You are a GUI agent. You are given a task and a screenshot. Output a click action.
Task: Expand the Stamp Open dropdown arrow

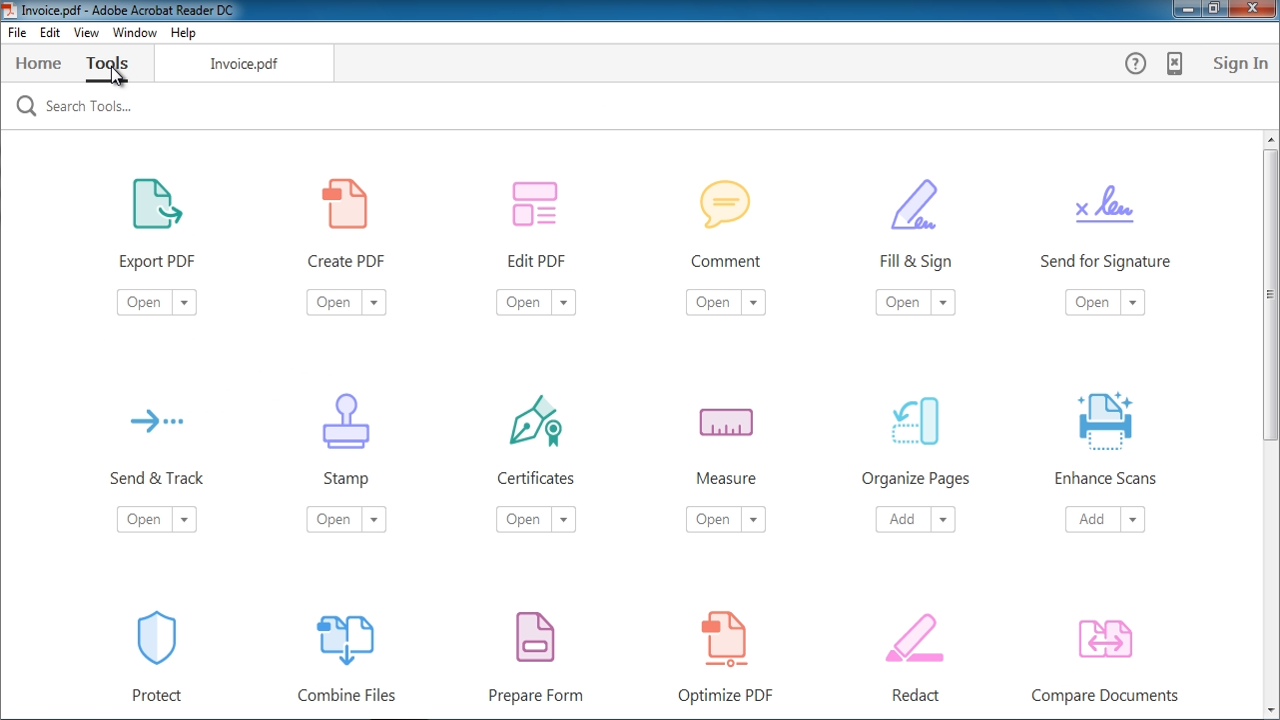(374, 520)
